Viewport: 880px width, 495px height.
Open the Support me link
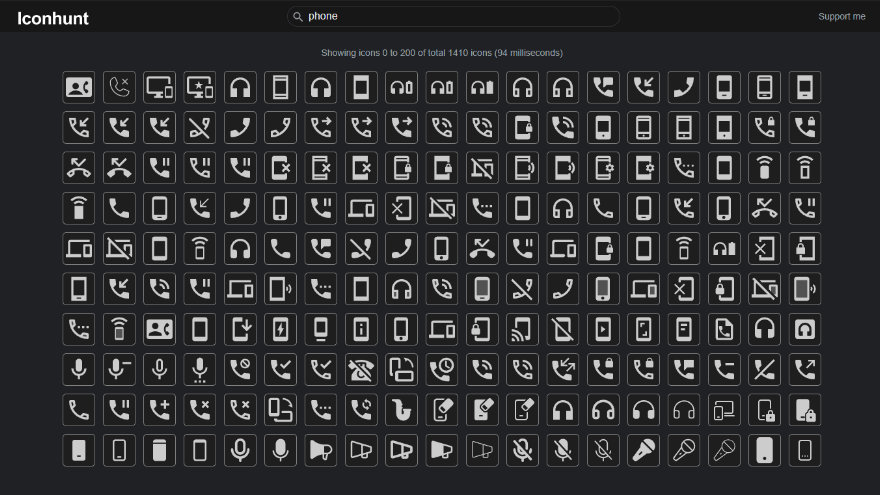[841, 17]
